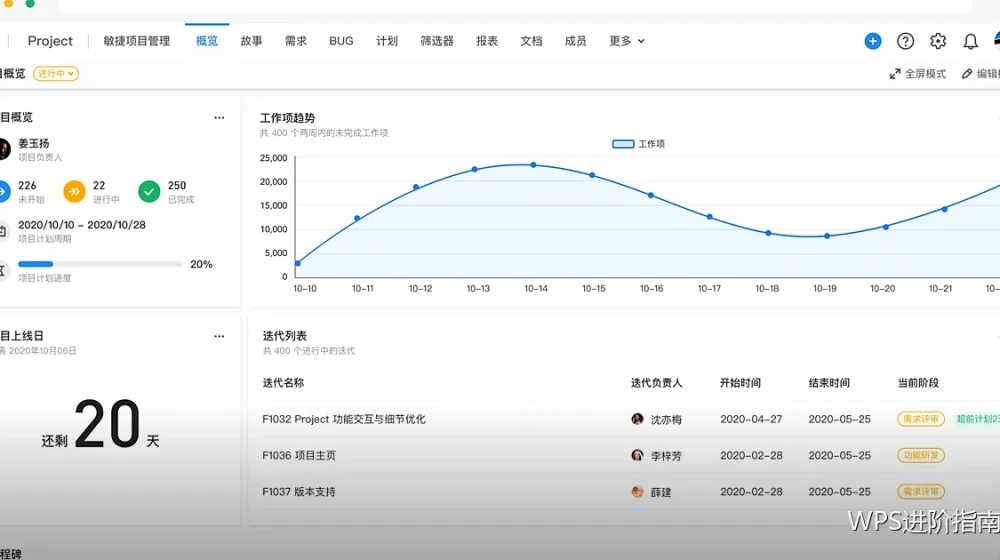This screenshot has height=560, width=1000.
Task: Switch to the 报表 tab
Action: tap(487, 41)
